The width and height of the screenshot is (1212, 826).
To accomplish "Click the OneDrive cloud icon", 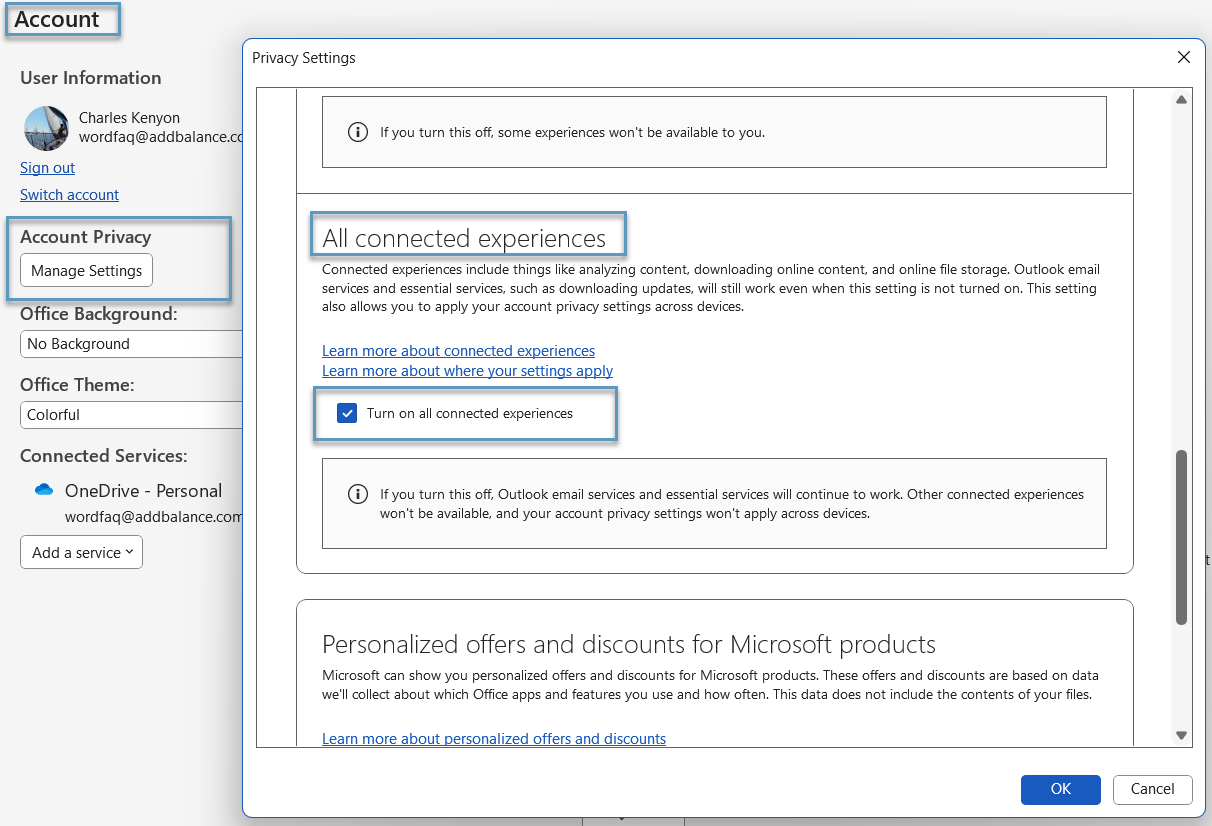I will pos(43,490).
